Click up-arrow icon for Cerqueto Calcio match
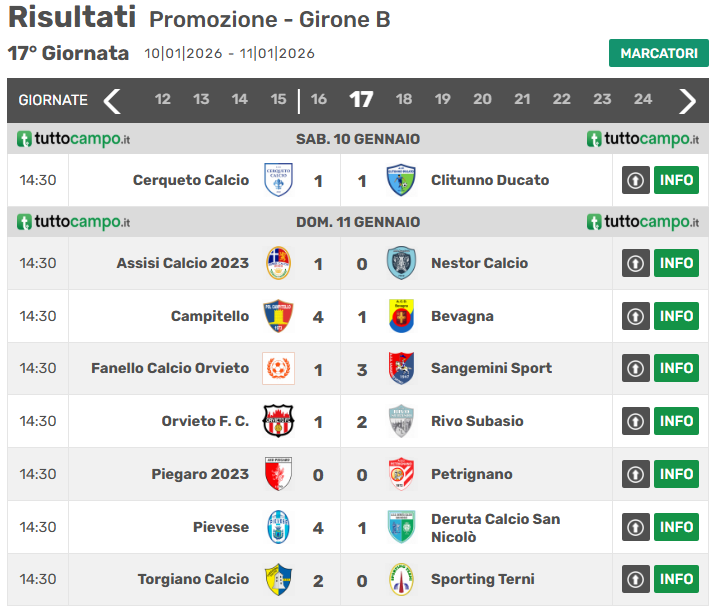717x610 pixels. 636,180
